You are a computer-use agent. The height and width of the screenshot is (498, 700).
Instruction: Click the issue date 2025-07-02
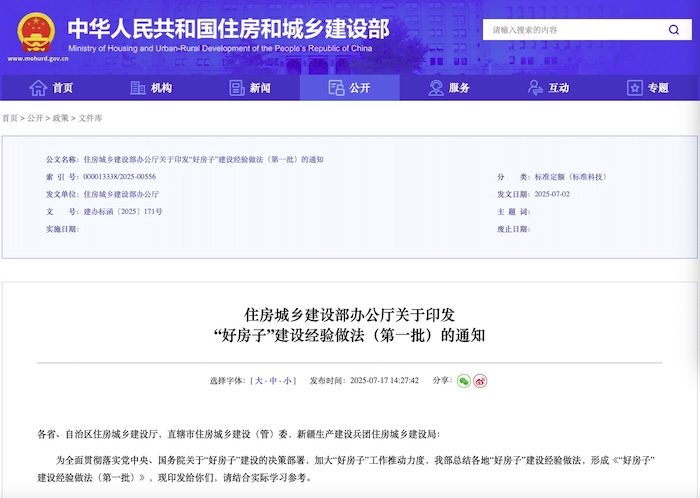click(x=552, y=194)
